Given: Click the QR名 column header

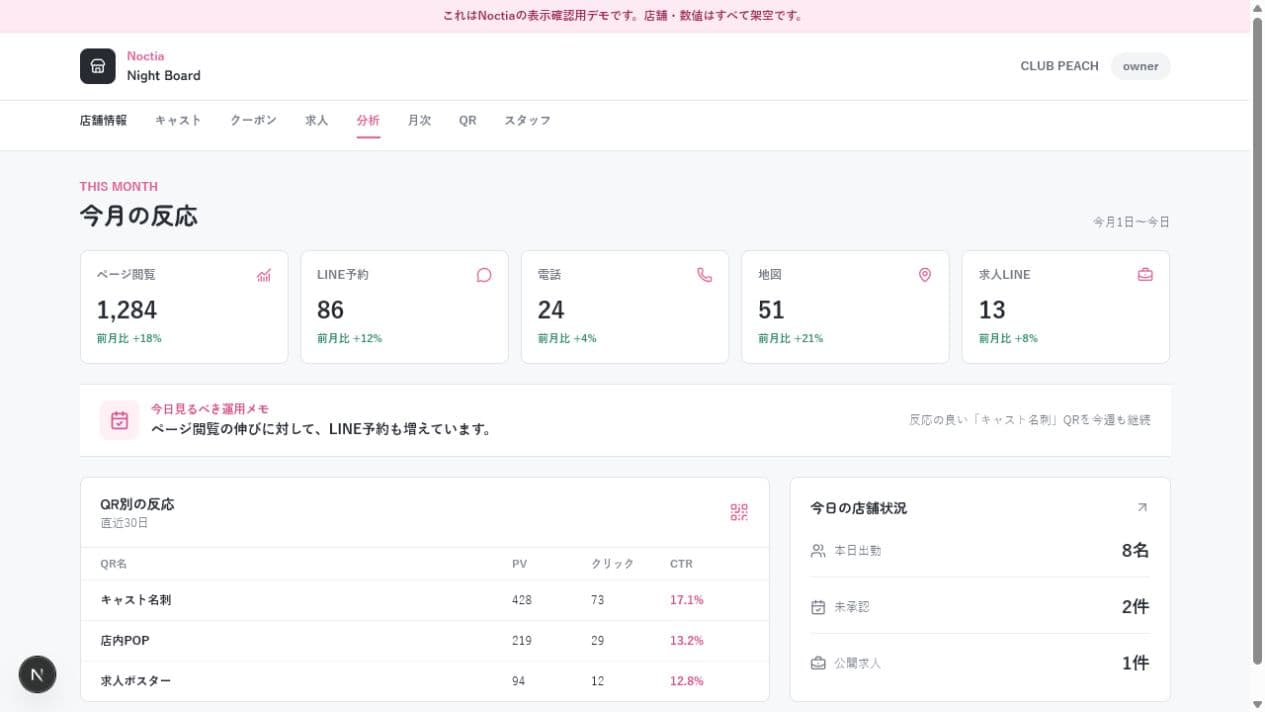Looking at the screenshot, I should (x=114, y=564).
